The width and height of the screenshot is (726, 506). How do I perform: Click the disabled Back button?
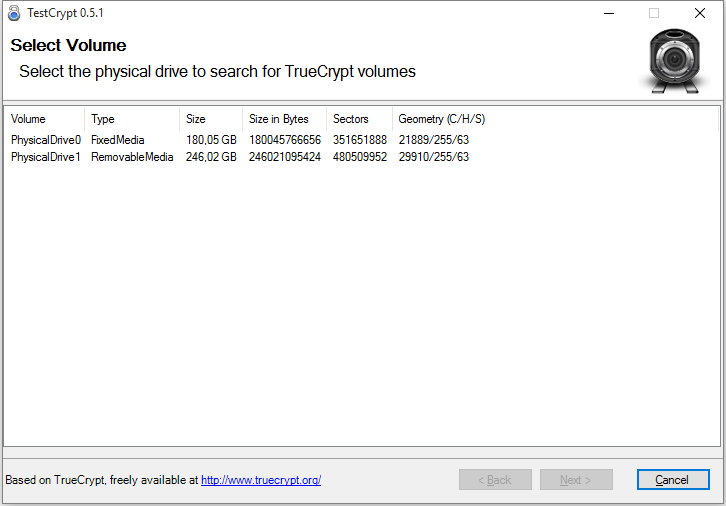click(495, 480)
